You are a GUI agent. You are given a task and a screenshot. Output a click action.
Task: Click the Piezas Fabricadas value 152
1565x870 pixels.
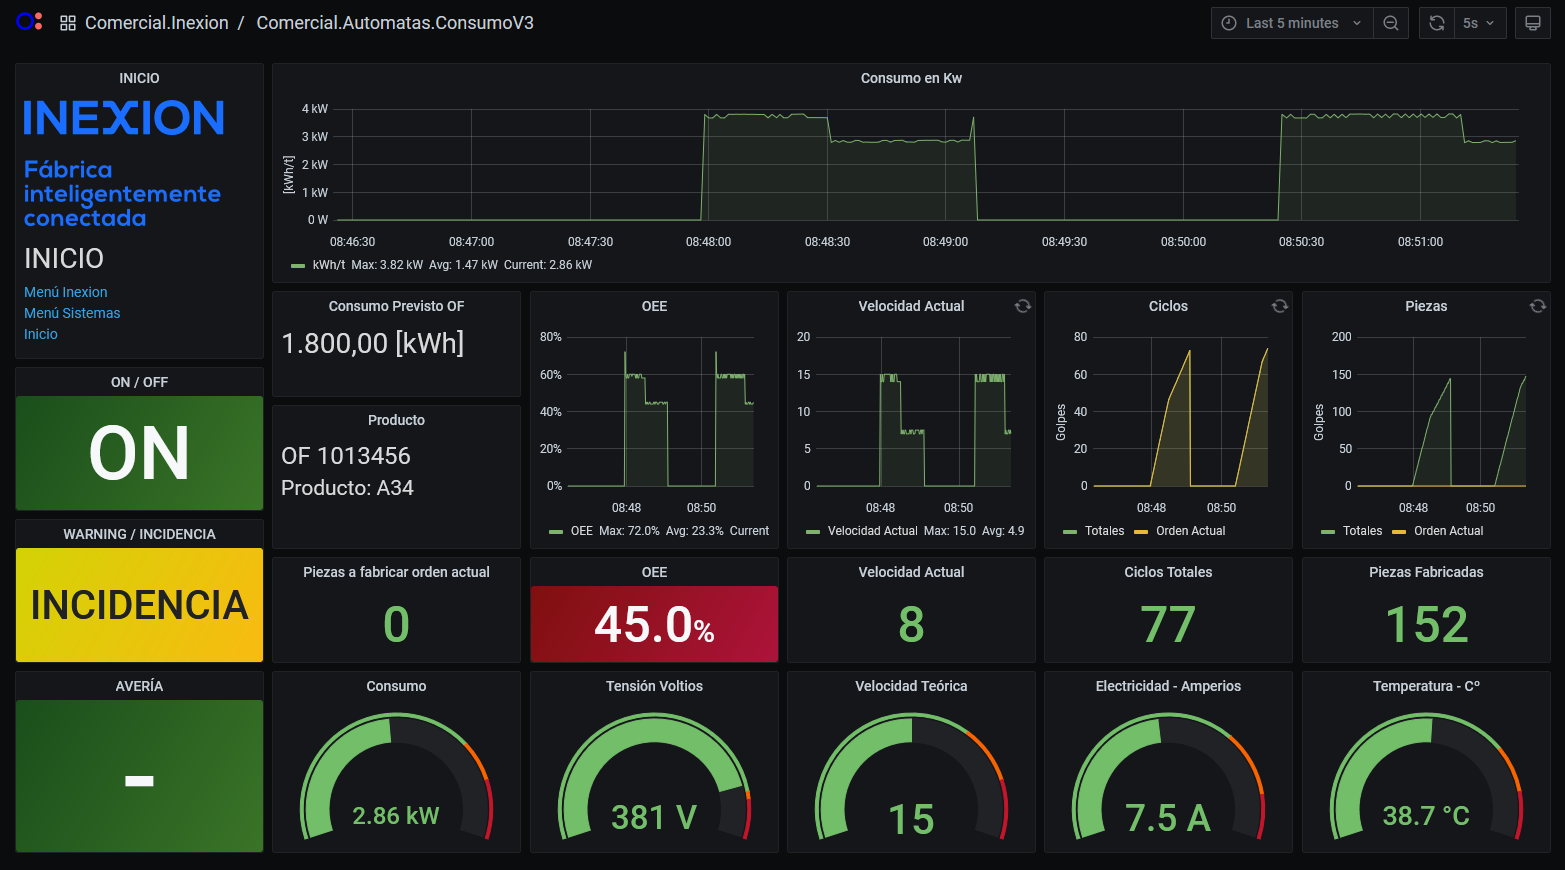pyautogui.click(x=1426, y=625)
